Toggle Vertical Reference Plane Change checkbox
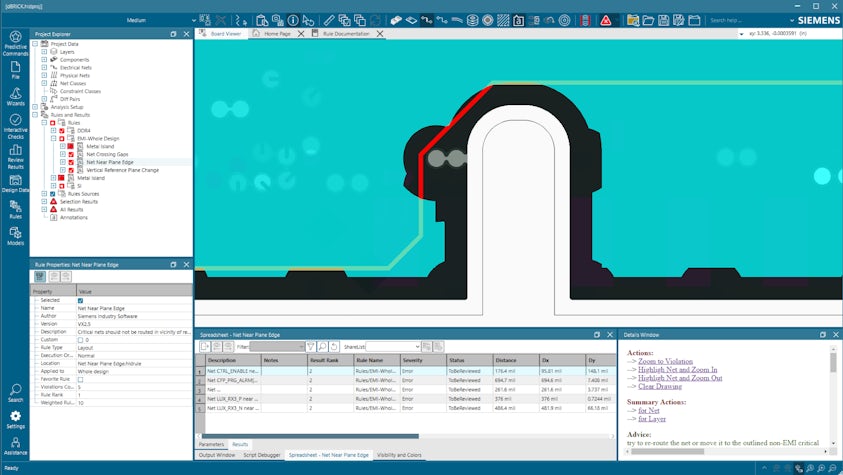 point(70,170)
